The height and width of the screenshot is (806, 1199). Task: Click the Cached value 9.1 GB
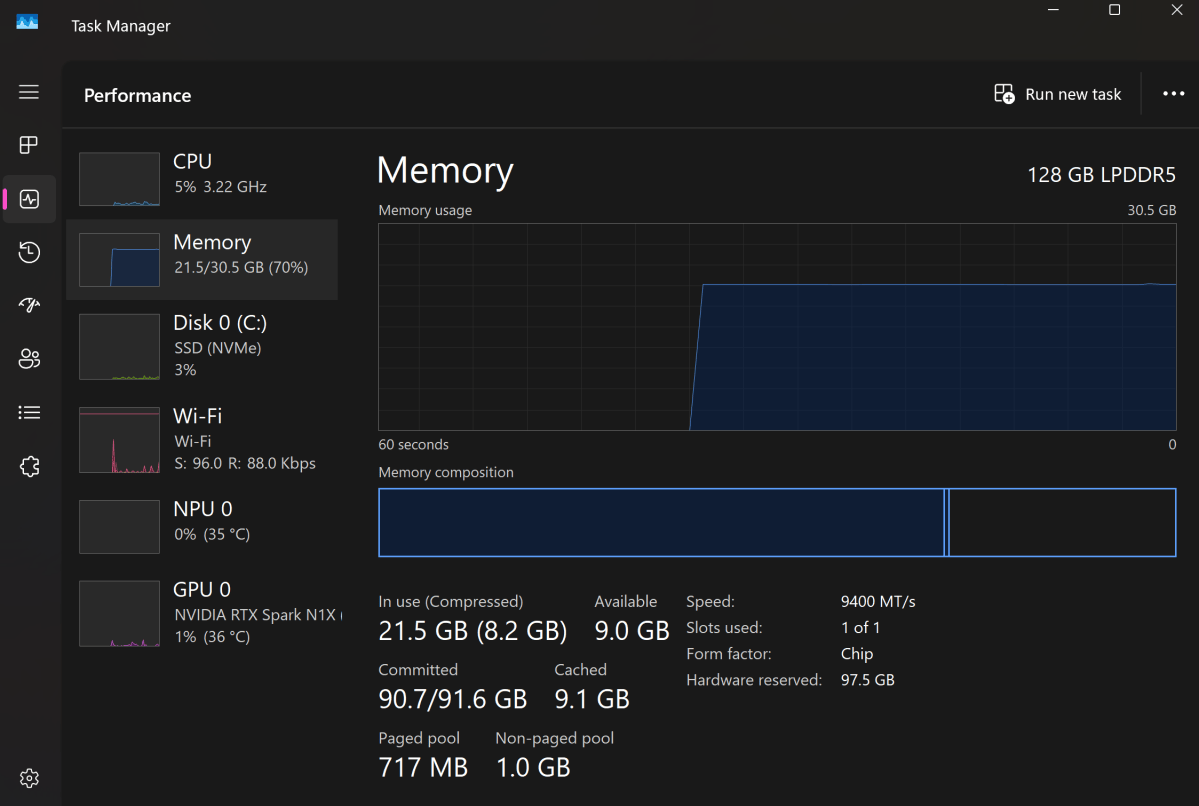pos(592,699)
